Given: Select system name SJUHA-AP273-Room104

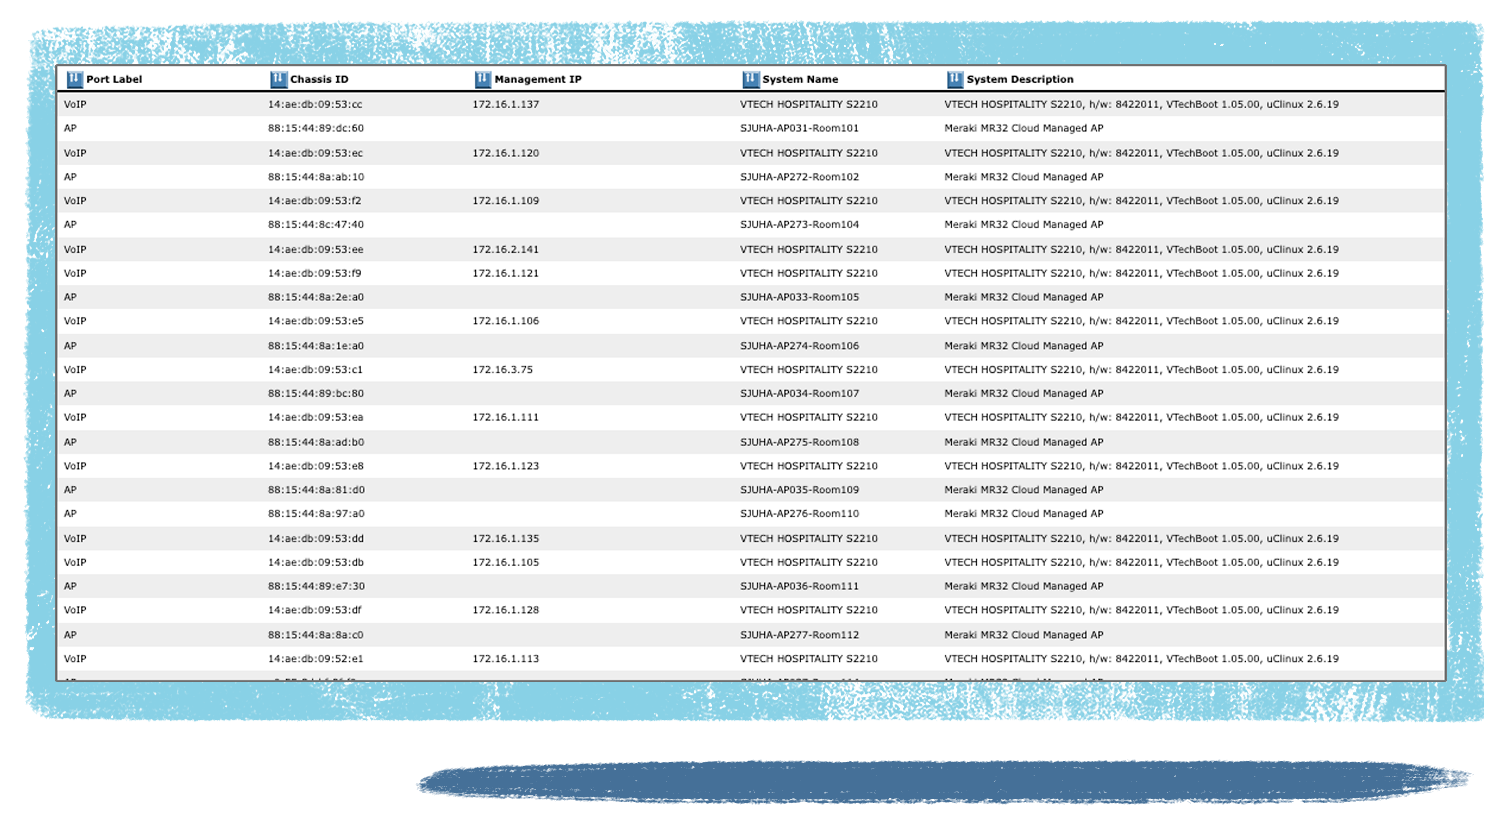Looking at the screenshot, I should coord(799,225).
